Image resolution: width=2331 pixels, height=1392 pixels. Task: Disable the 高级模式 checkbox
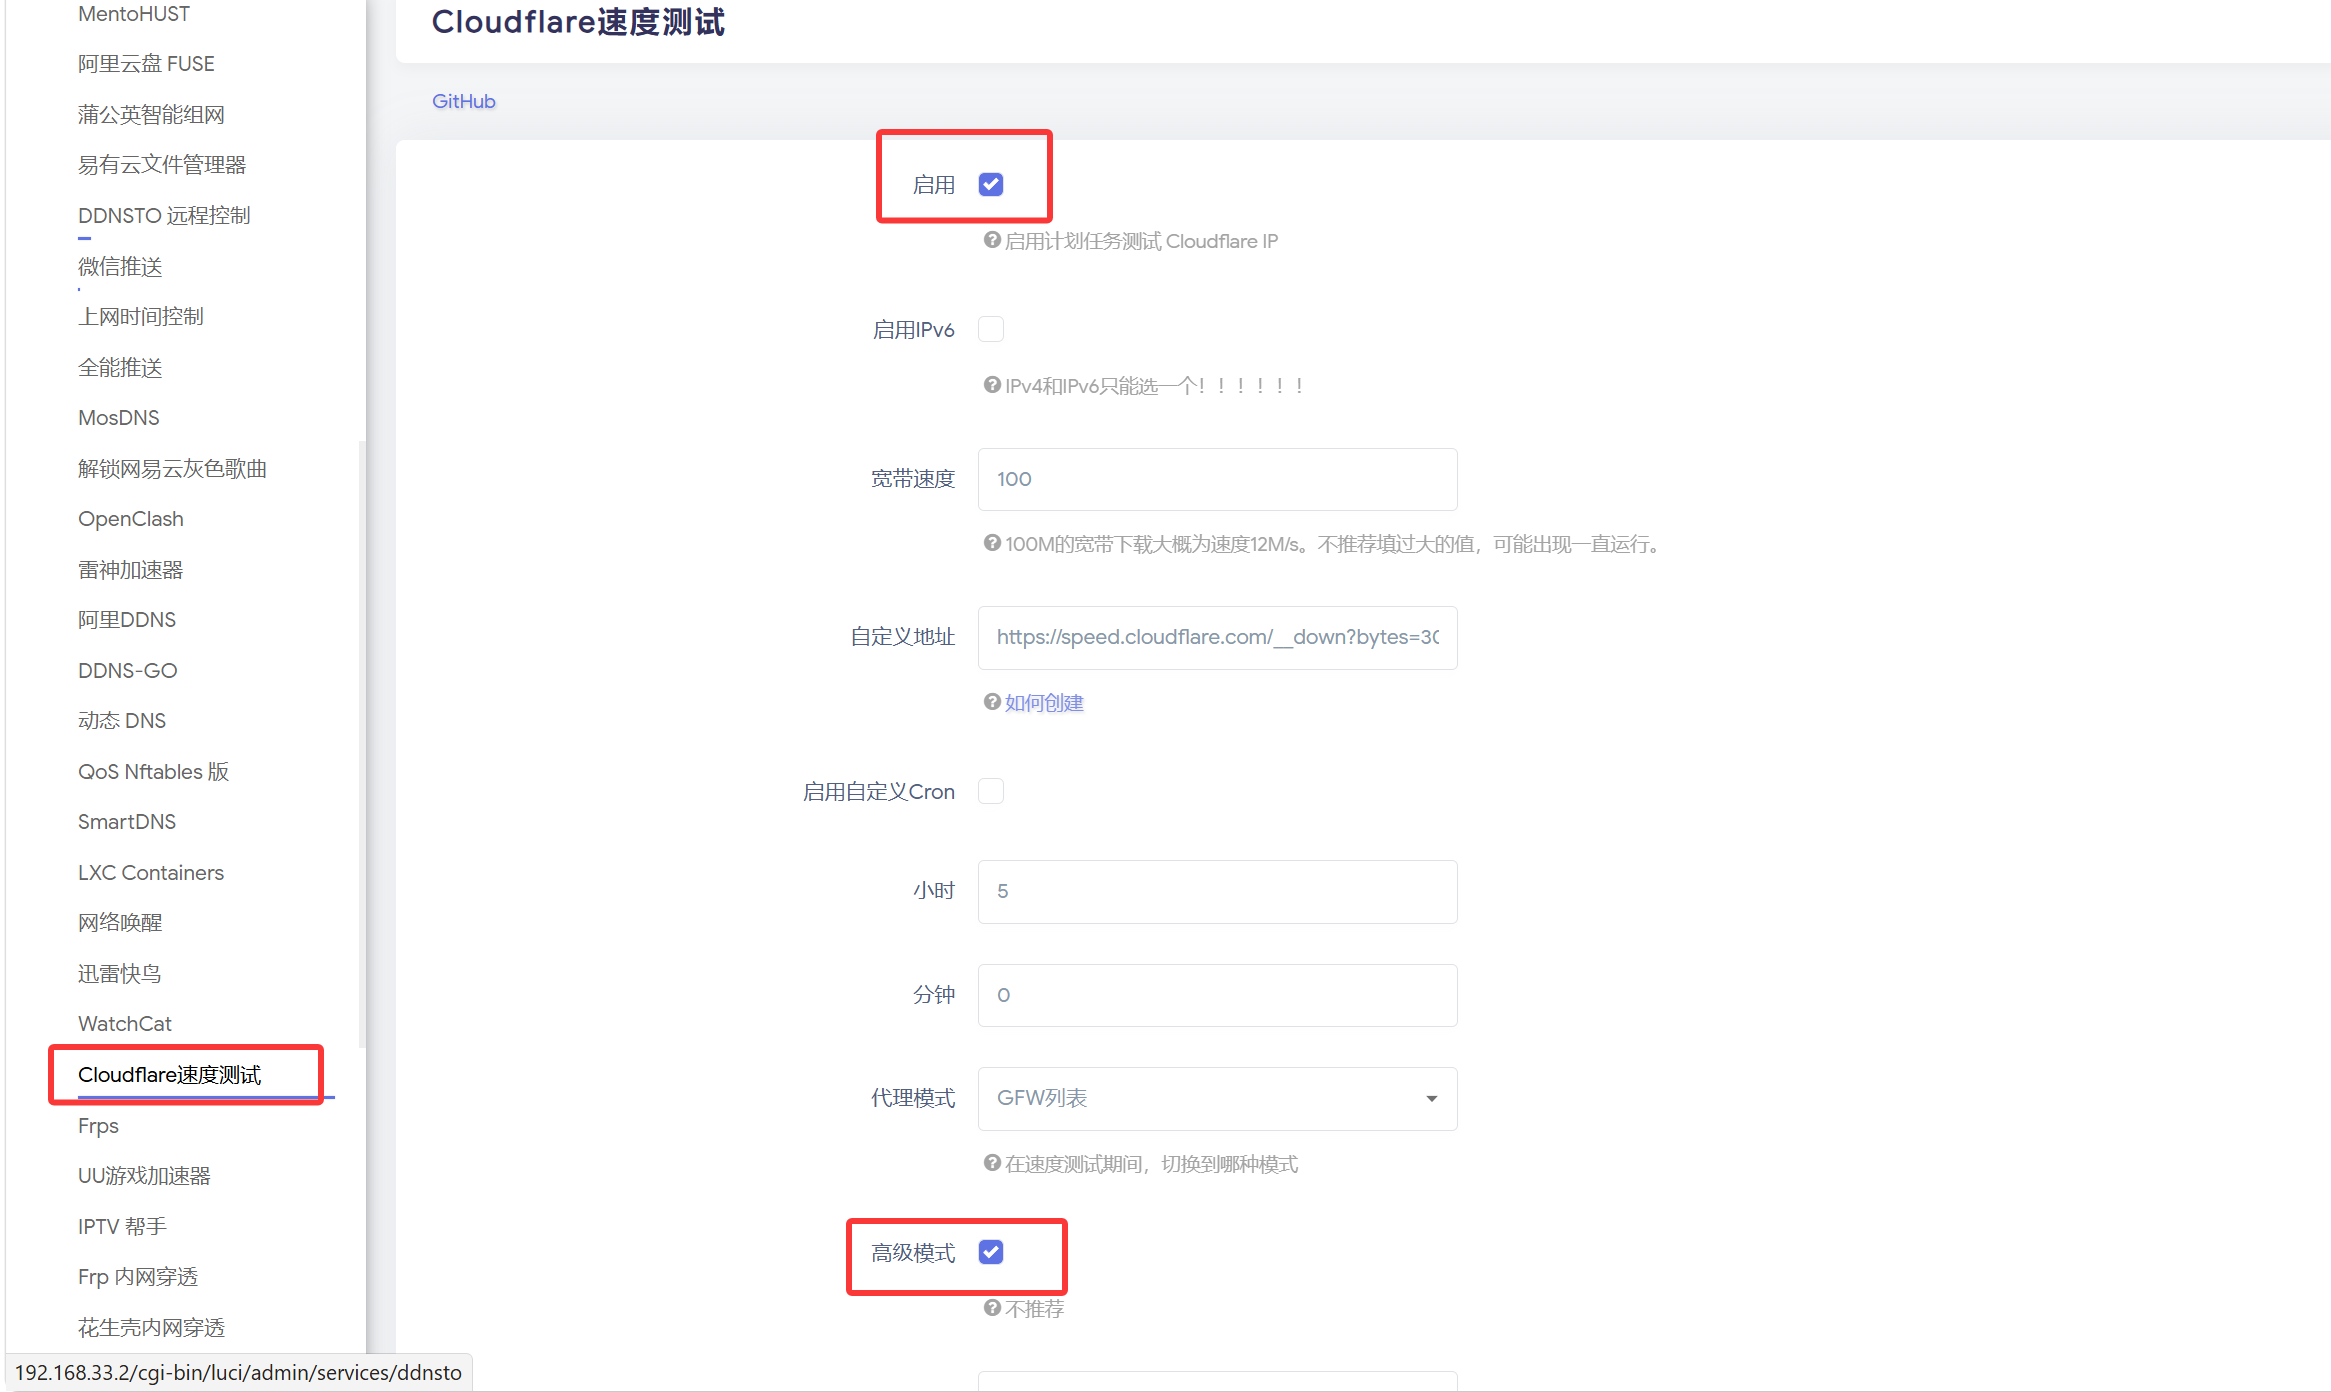coord(991,1252)
